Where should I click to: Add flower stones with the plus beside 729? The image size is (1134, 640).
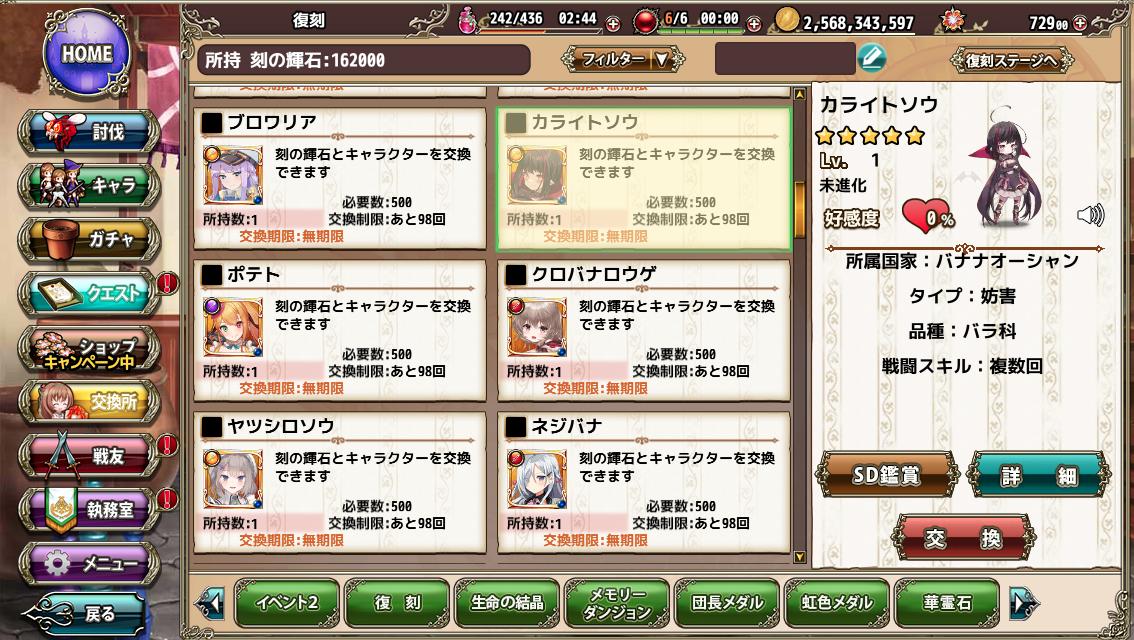tap(1080, 23)
